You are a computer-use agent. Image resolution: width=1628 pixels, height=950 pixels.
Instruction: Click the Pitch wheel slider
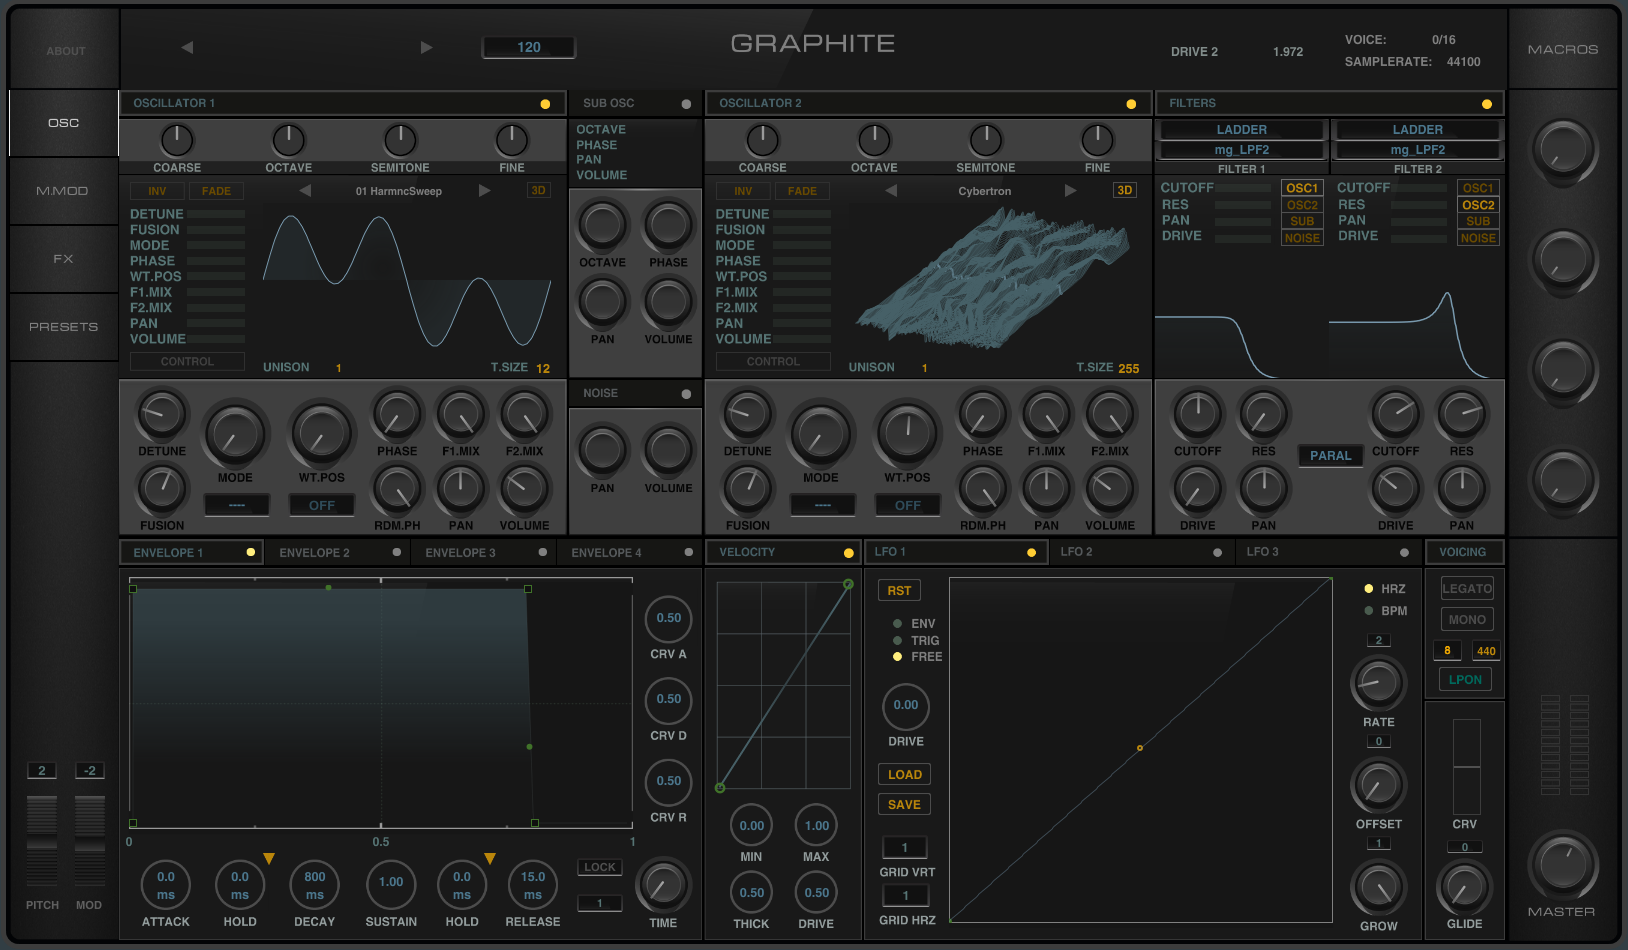42,840
